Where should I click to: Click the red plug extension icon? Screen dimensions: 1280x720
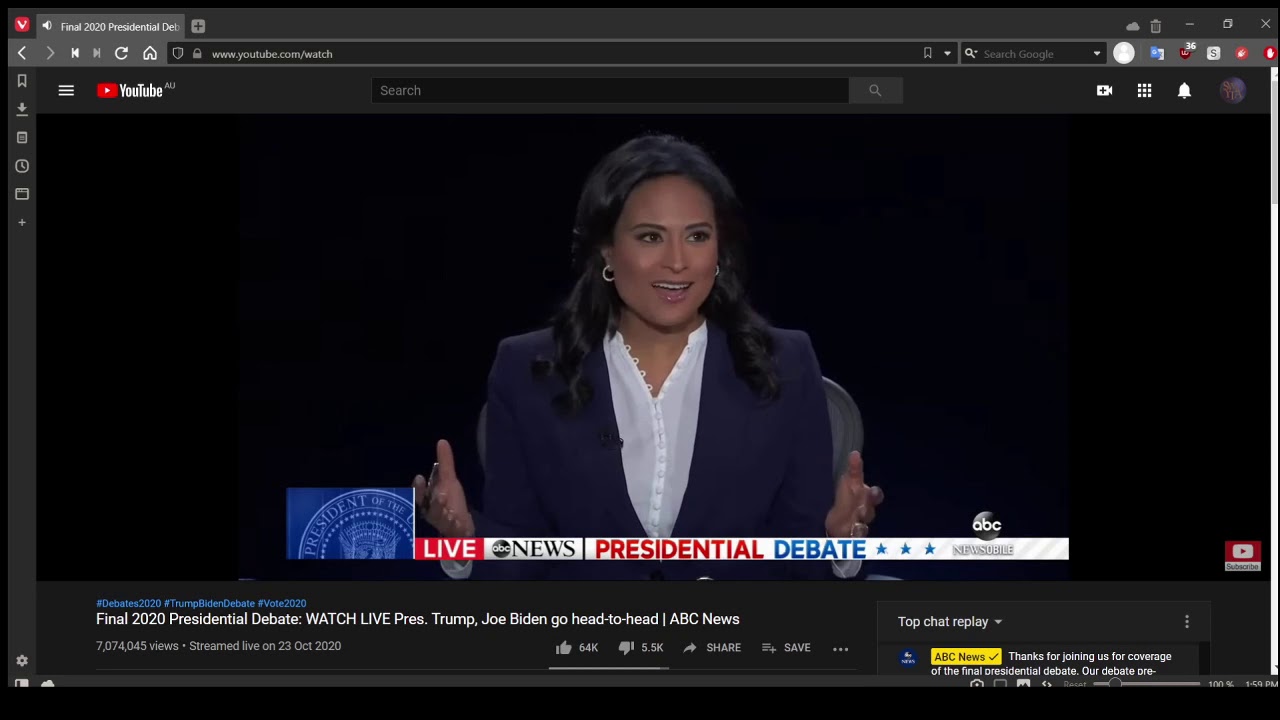pyautogui.click(x=1242, y=53)
